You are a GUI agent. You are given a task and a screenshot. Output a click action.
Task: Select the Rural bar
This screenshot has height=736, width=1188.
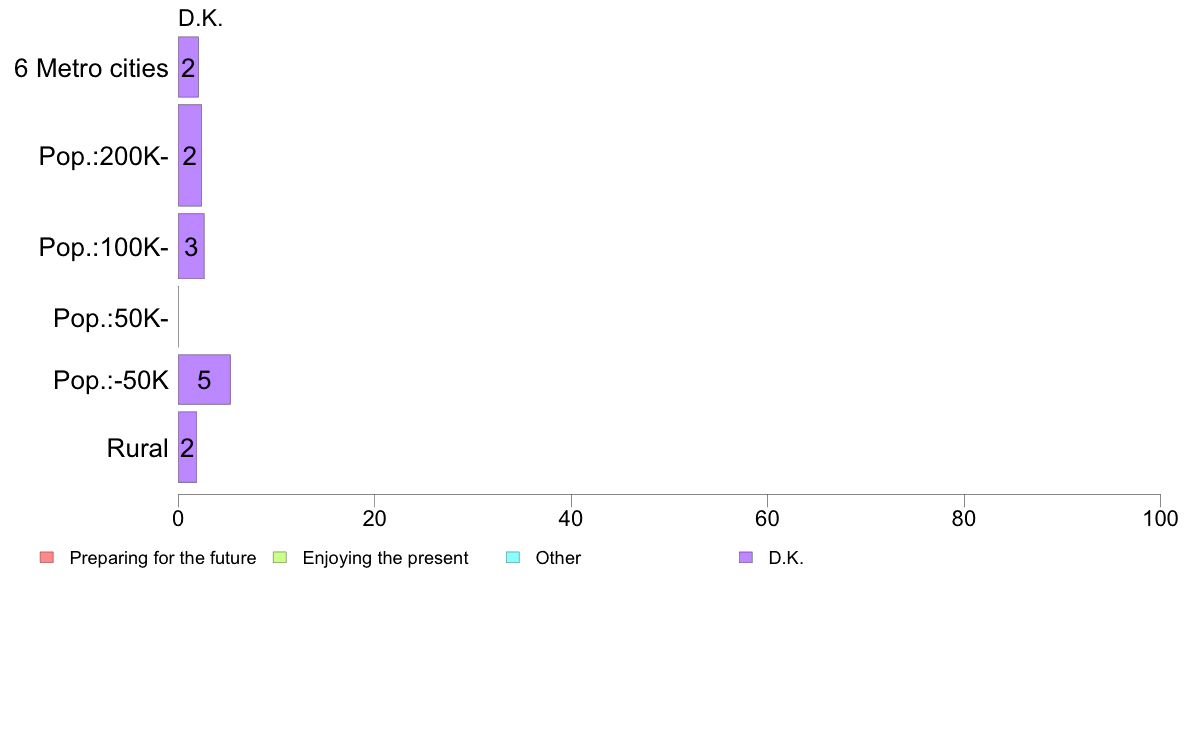187,447
